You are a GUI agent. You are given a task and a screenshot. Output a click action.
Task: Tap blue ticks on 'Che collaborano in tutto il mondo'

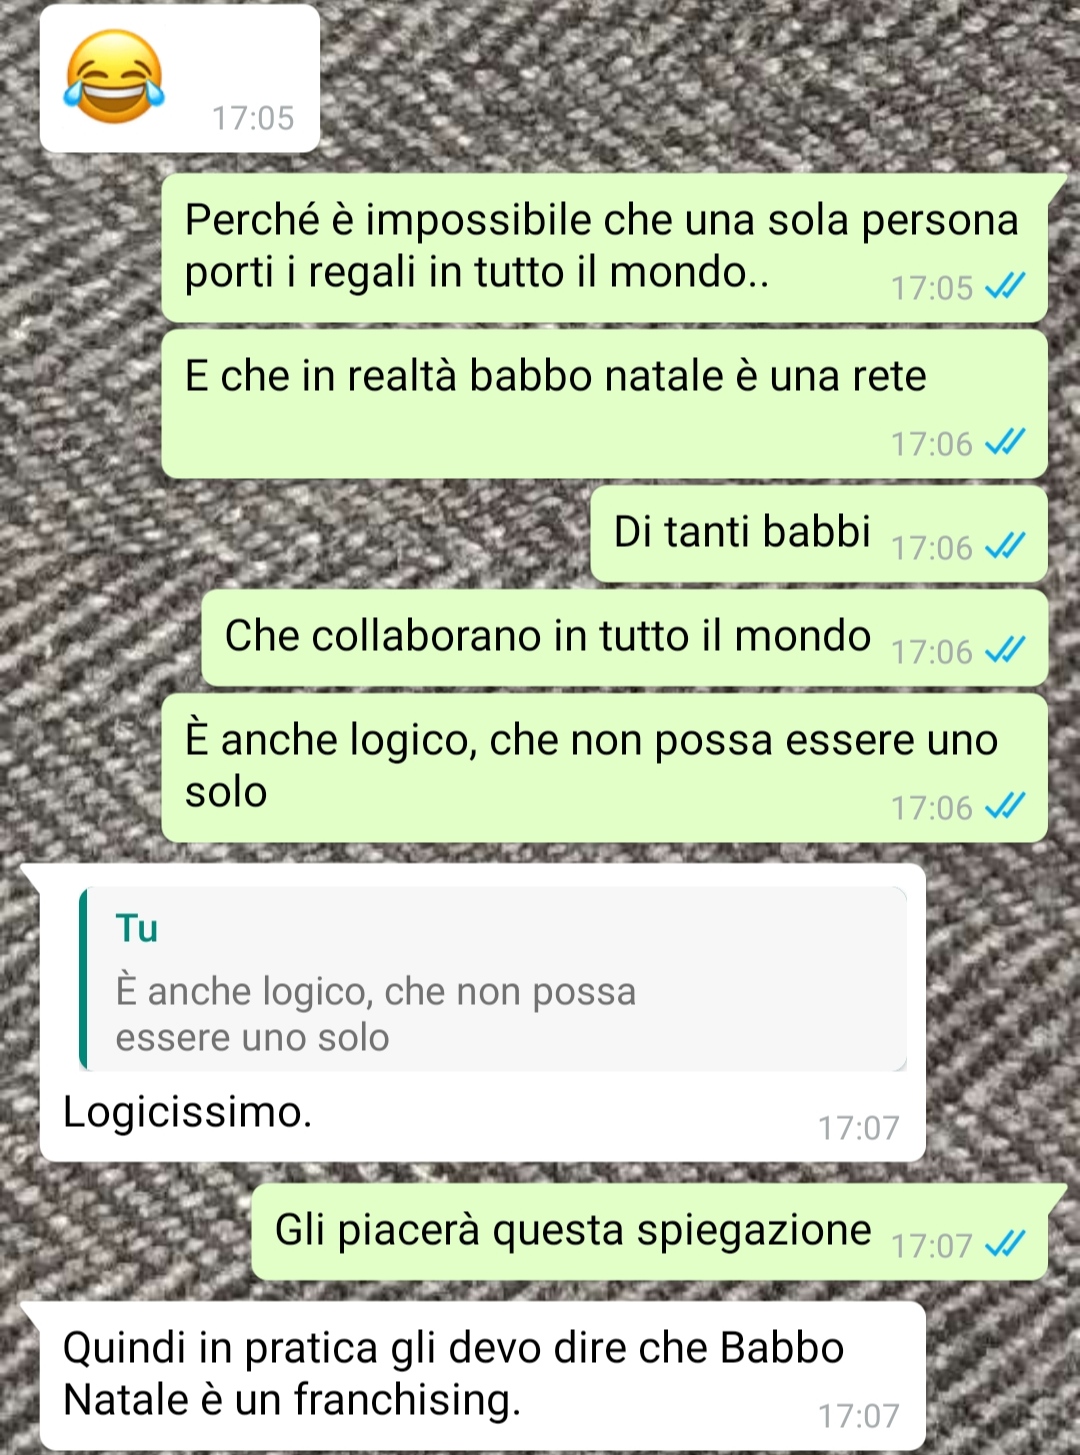click(x=1005, y=651)
